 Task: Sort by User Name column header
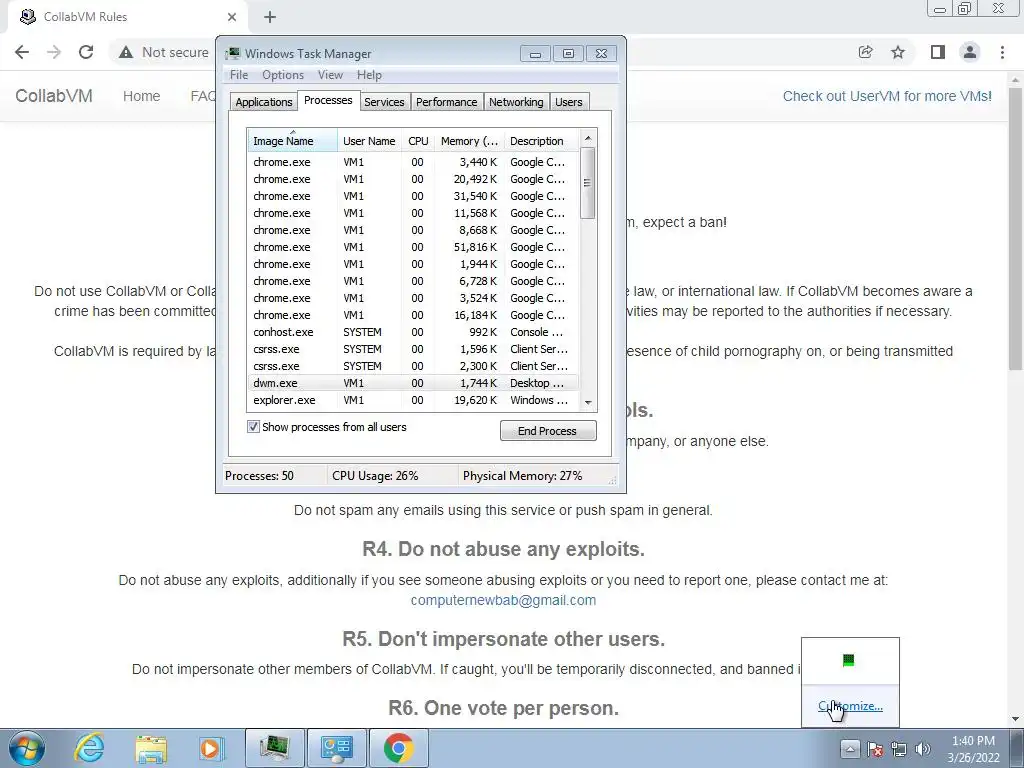[369, 141]
